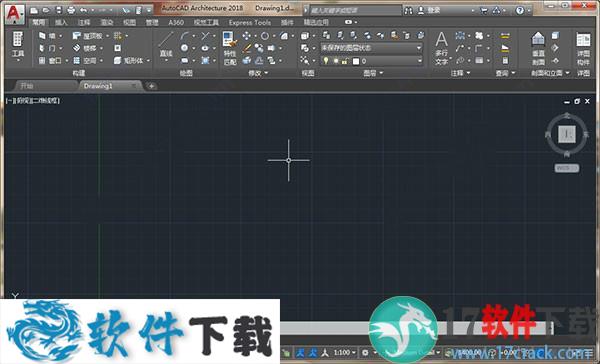Select the A360 ribbon tab
Image resolution: width=600 pixels, height=364 pixels.
[176, 23]
